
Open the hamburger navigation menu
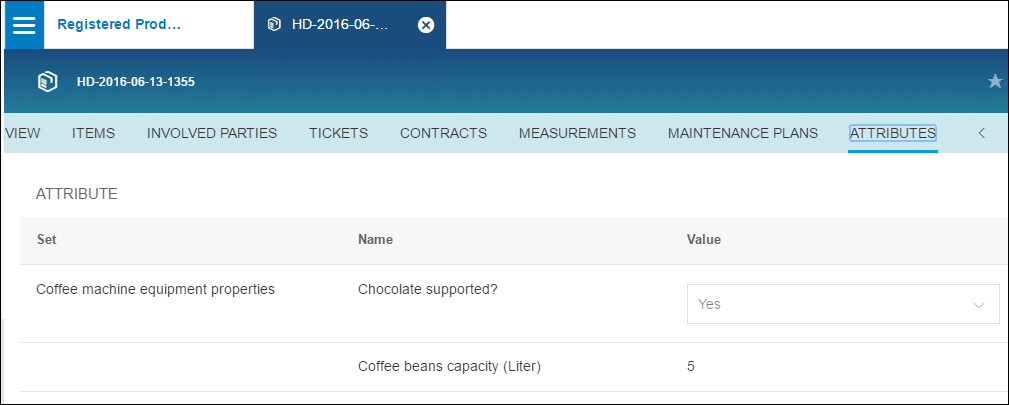pyautogui.click(x=24, y=25)
